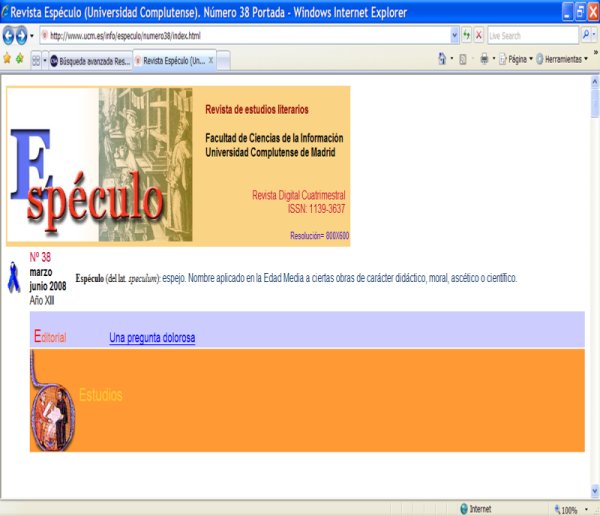Open Favorites Center star icon
The height and width of the screenshot is (516, 600).
tap(7, 59)
